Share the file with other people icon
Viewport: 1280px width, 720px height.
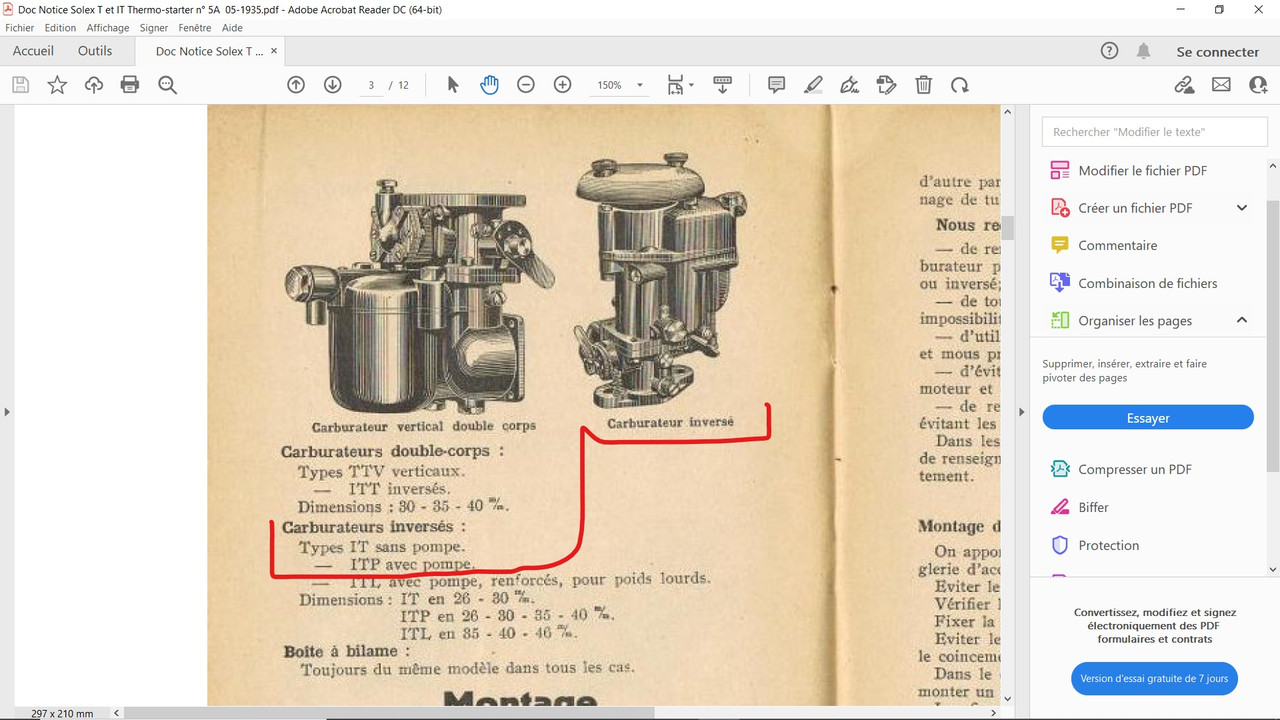(x=1258, y=85)
